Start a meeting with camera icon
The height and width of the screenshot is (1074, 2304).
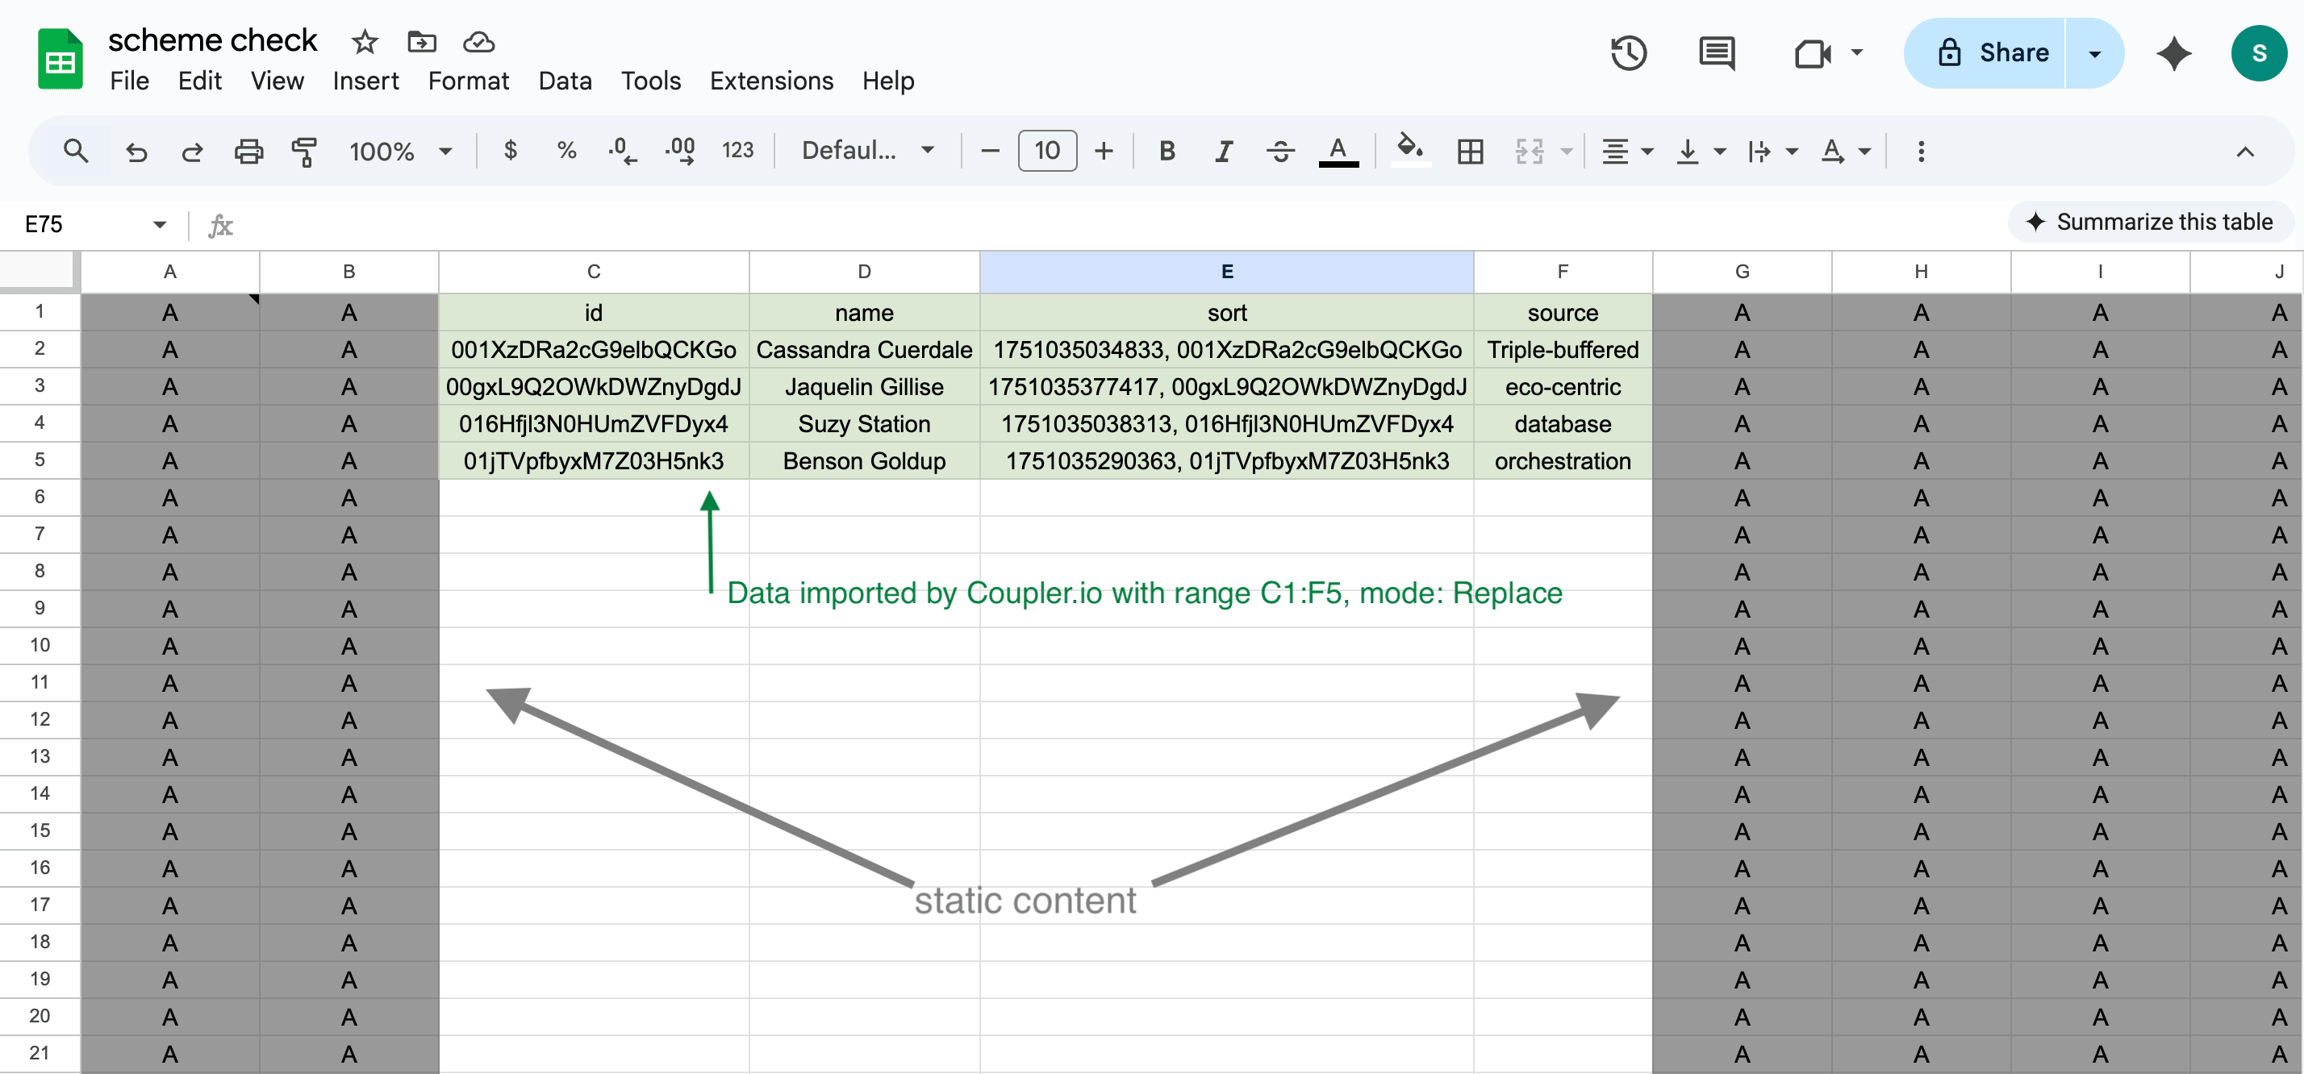click(x=1812, y=53)
